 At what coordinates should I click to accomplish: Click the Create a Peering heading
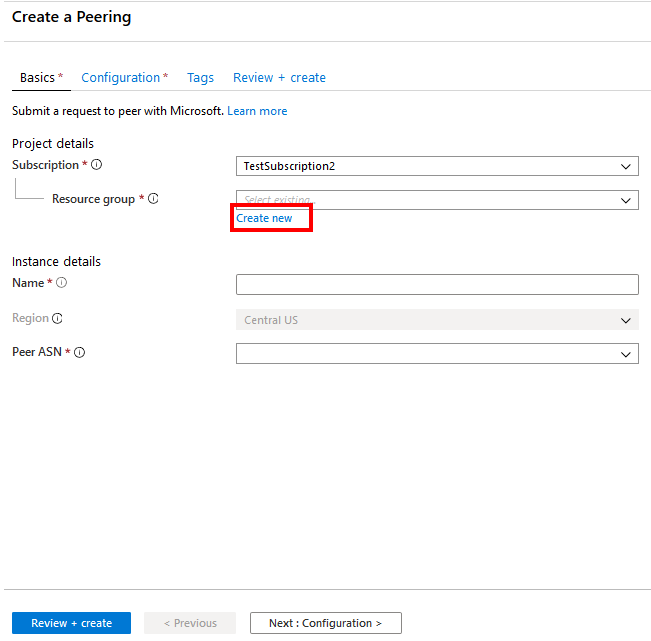point(71,17)
